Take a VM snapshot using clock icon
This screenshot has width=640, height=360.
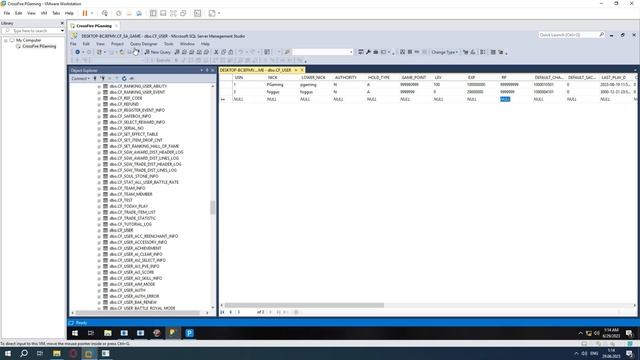coord(119,13)
